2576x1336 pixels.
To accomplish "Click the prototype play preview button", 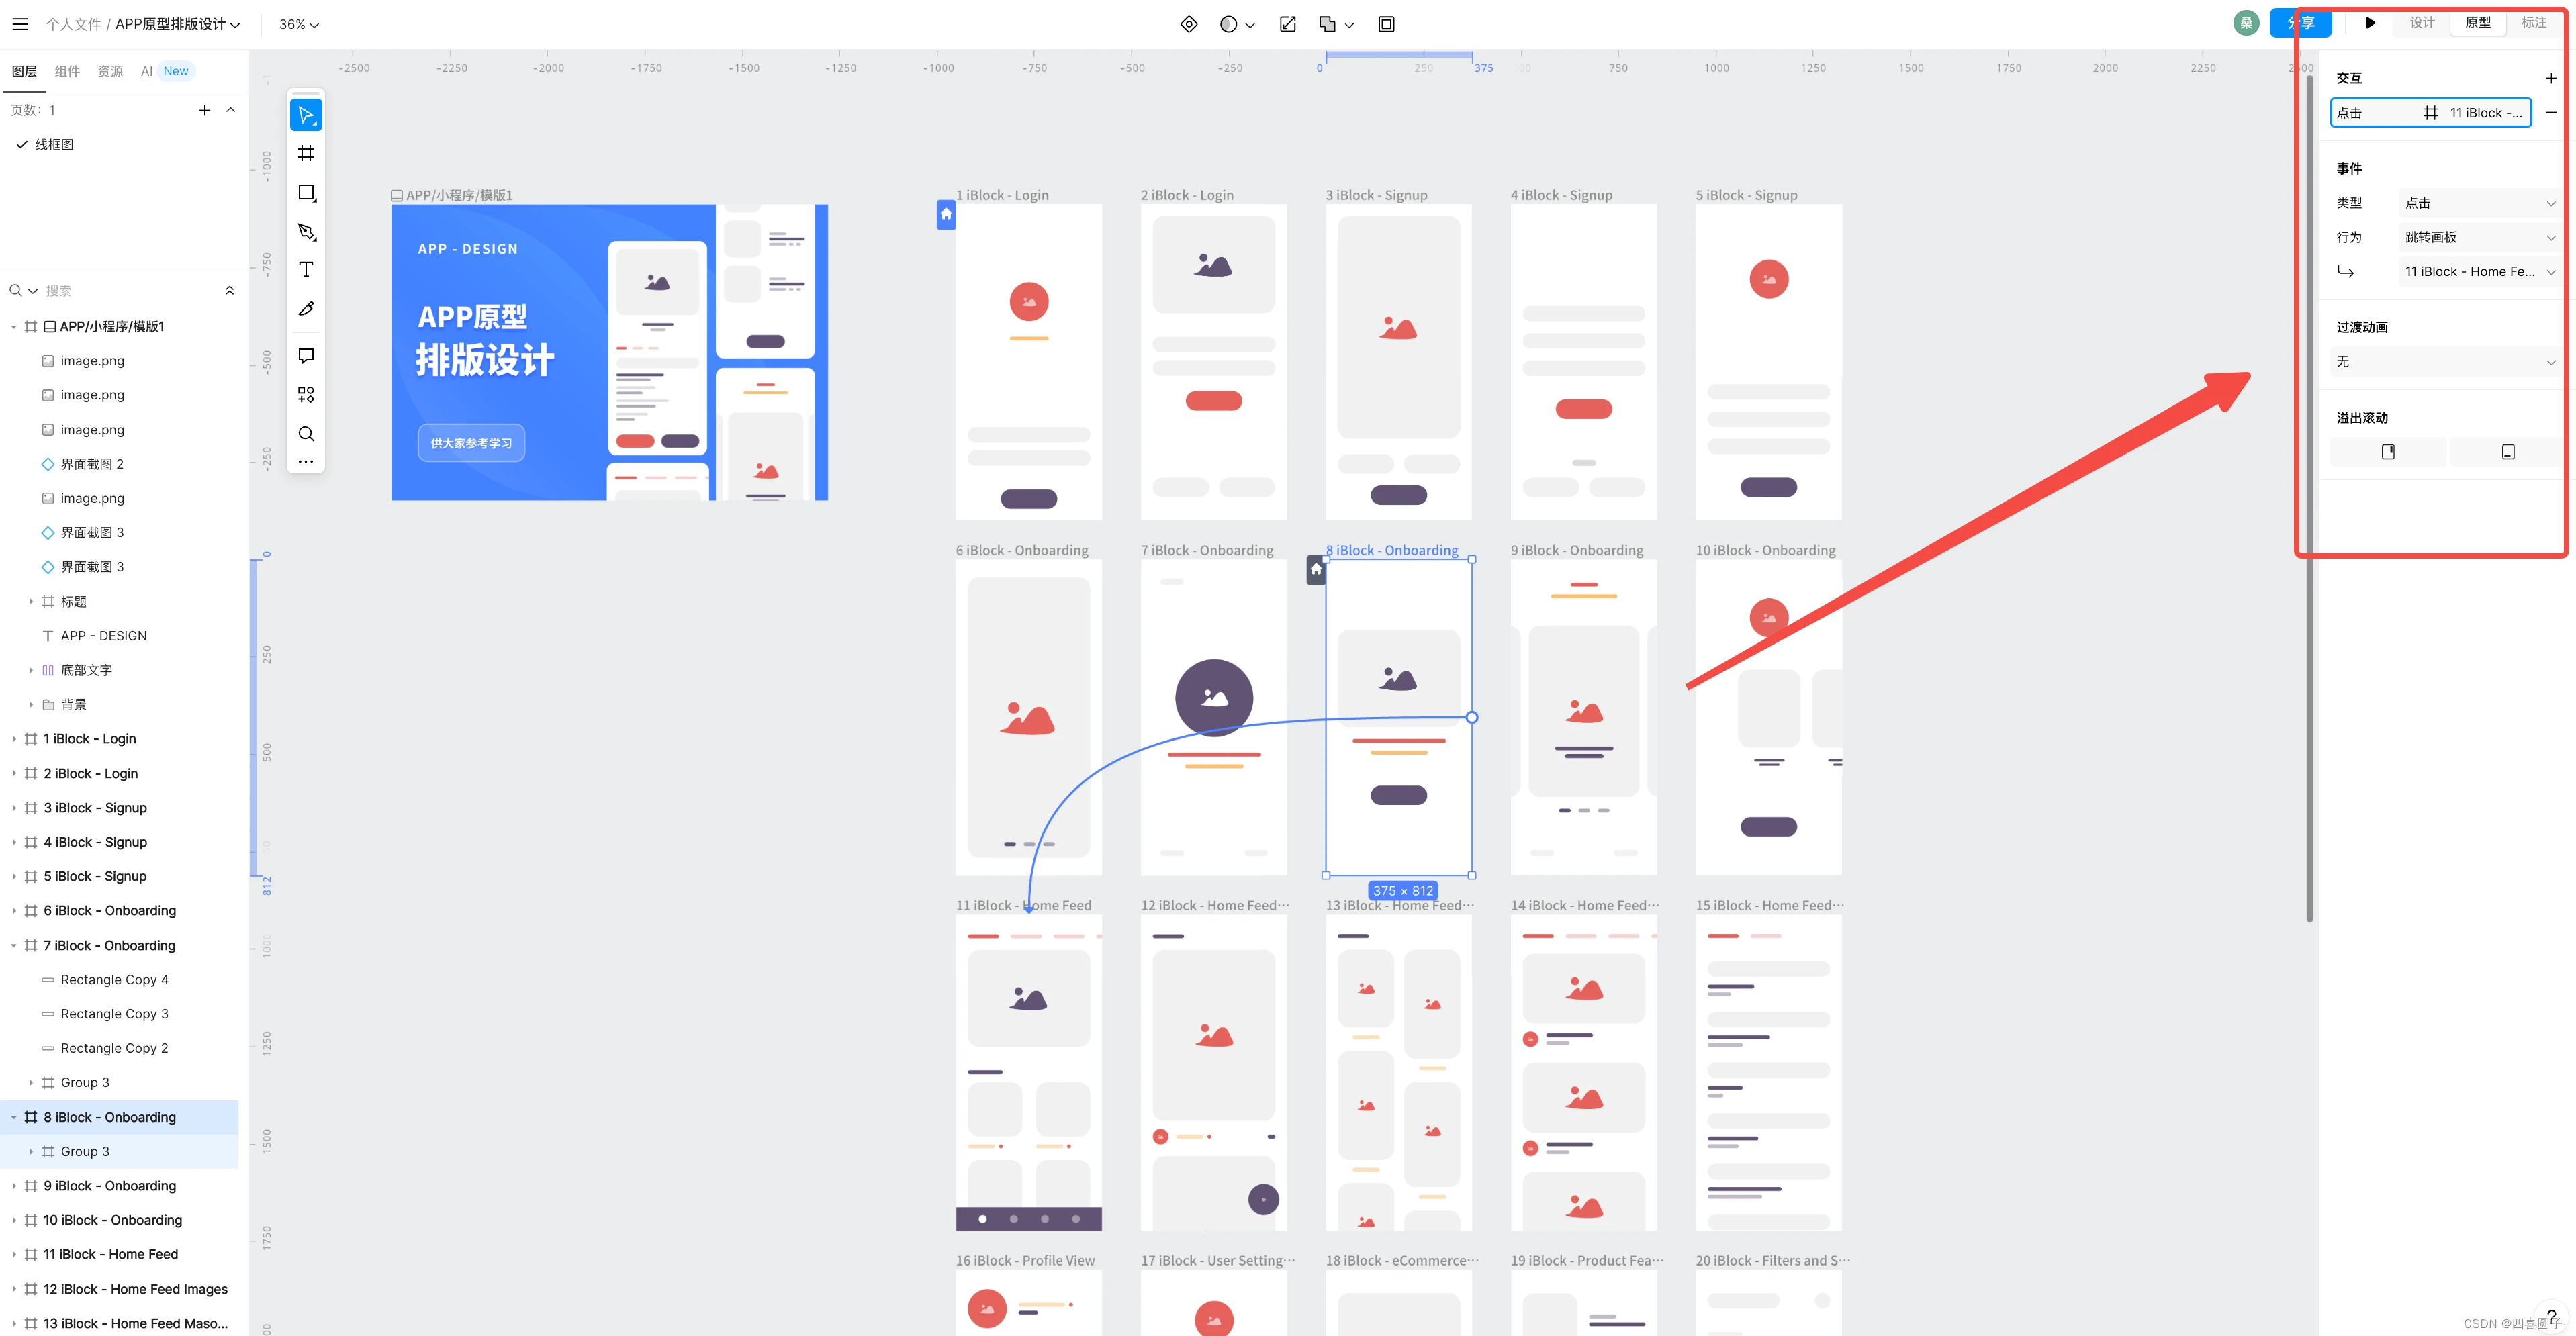I will click(x=2369, y=23).
